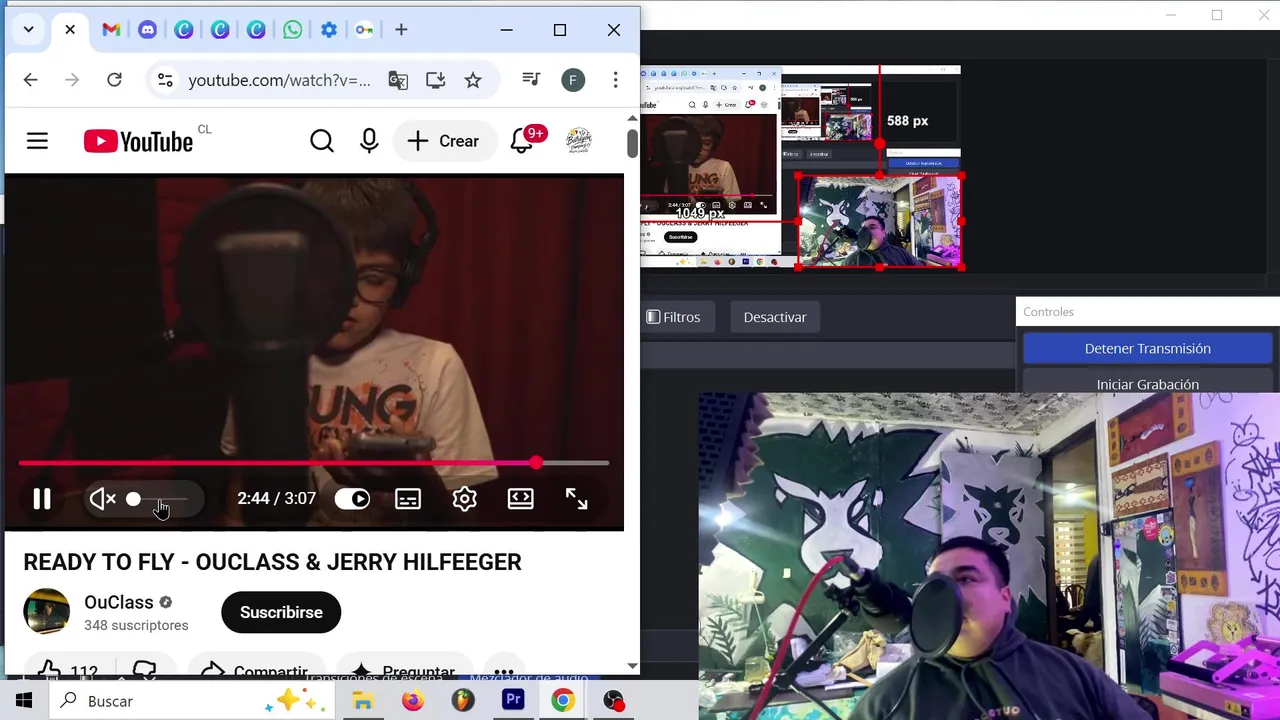
Task: Open the YouTube account avatar menu
Action: coord(579,141)
